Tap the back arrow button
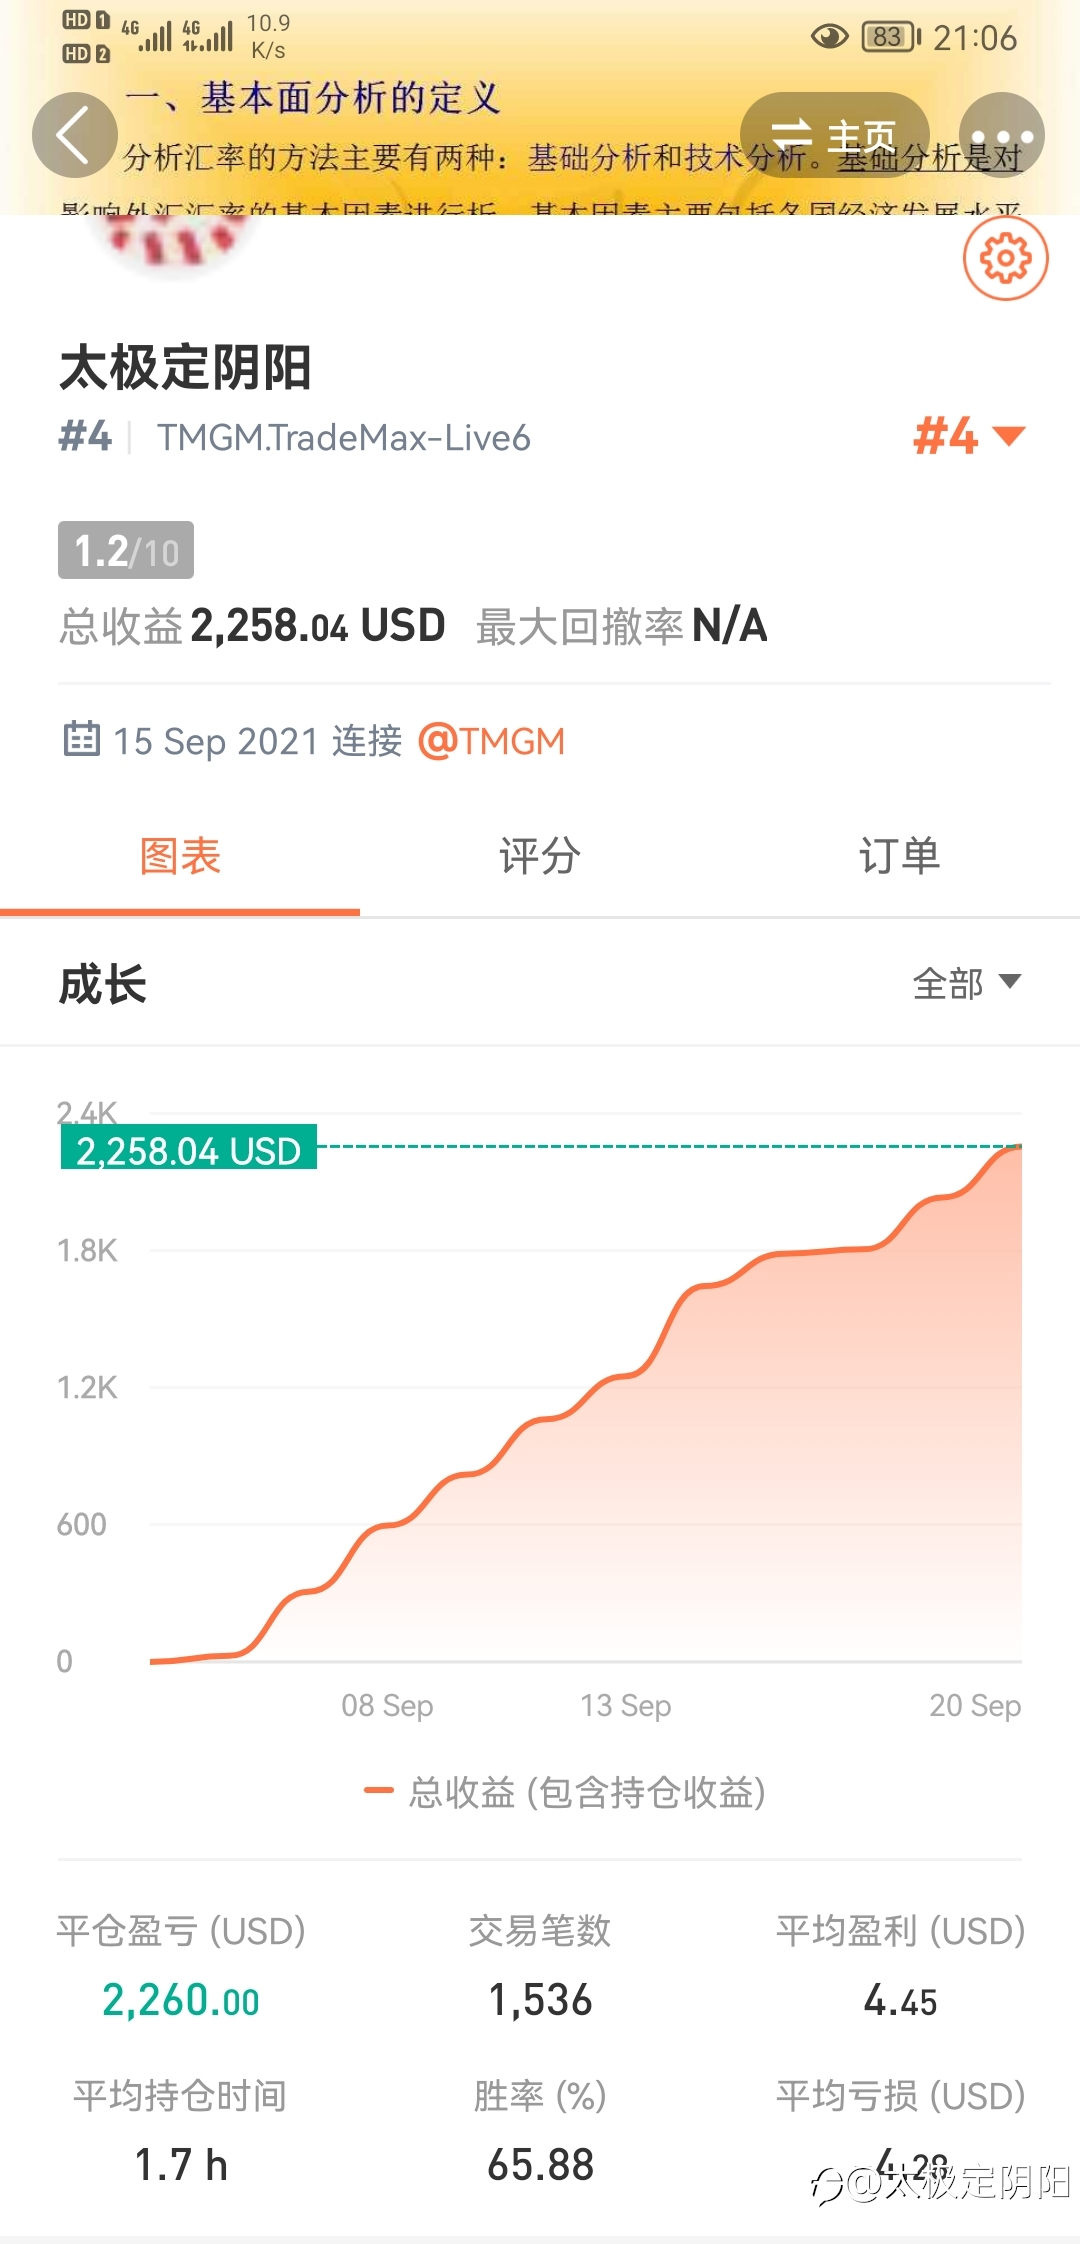The image size is (1080, 2244). point(74,135)
